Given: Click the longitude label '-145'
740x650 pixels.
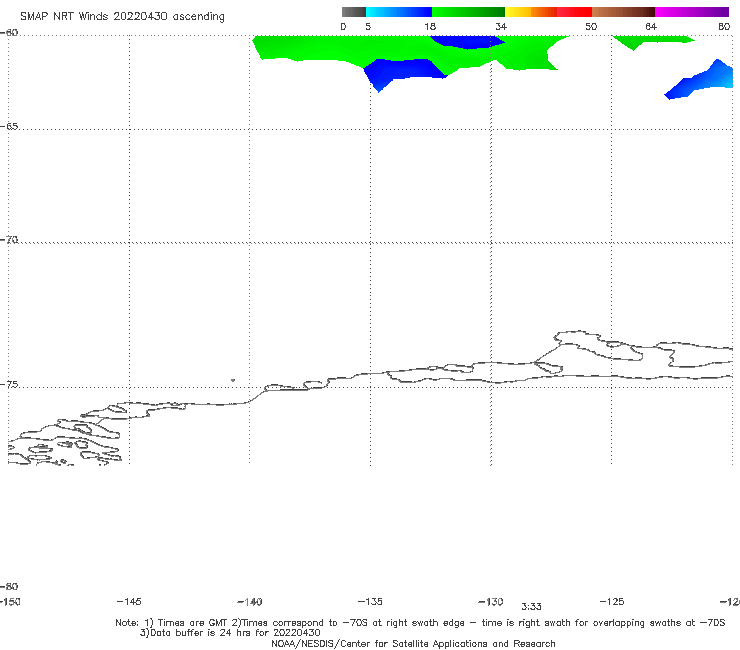Looking at the screenshot, I should [x=129, y=601].
